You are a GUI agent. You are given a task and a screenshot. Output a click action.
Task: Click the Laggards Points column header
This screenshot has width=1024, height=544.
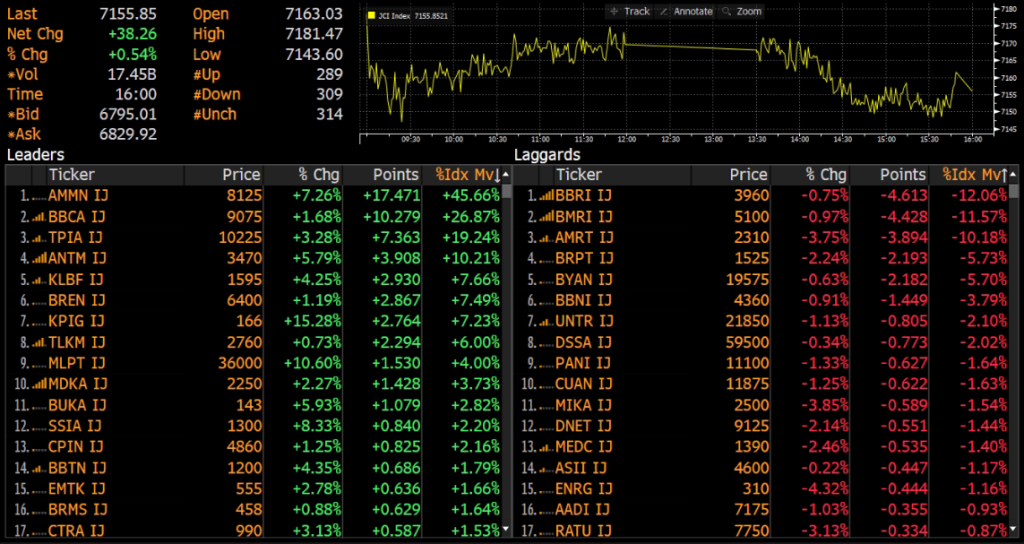pyautogui.click(x=903, y=175)
